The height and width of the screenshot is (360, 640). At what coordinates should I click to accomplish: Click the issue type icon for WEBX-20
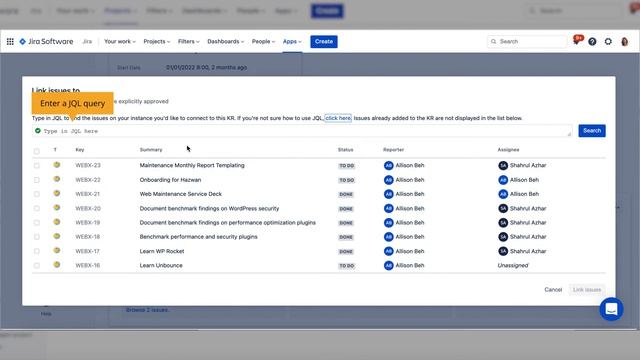(x=57, y=207)
